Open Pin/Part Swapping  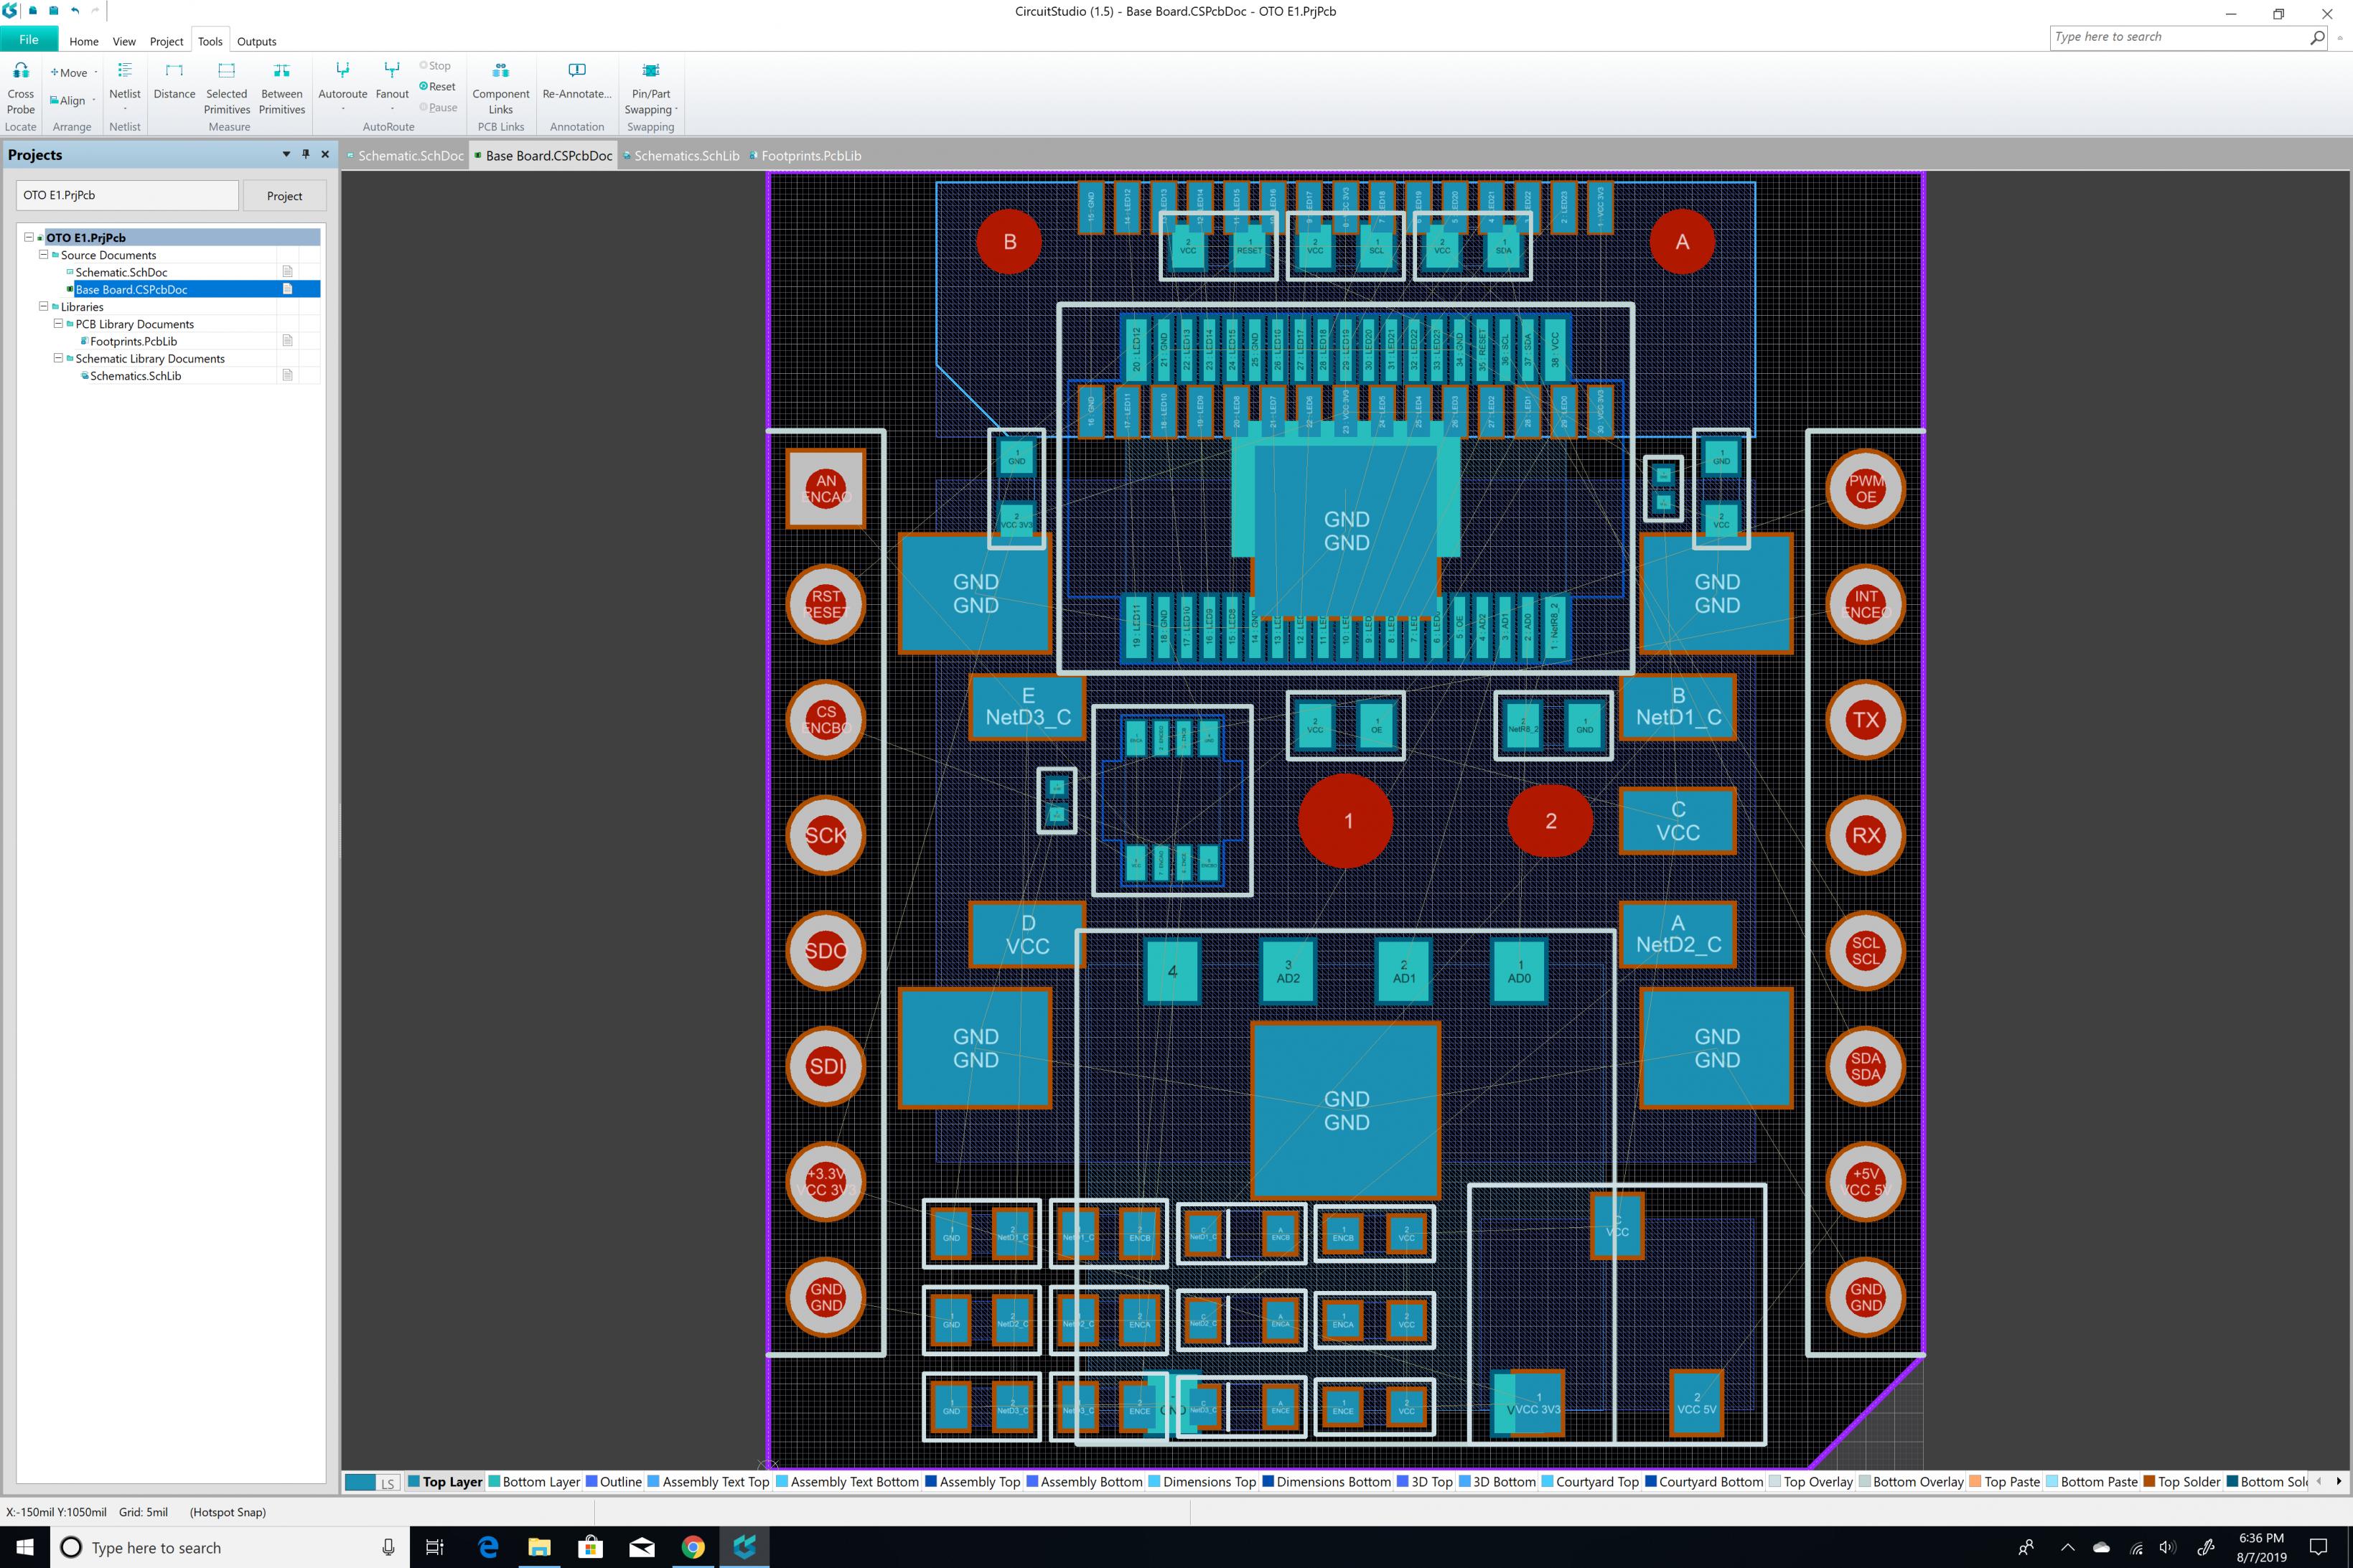tap(650, 87)
